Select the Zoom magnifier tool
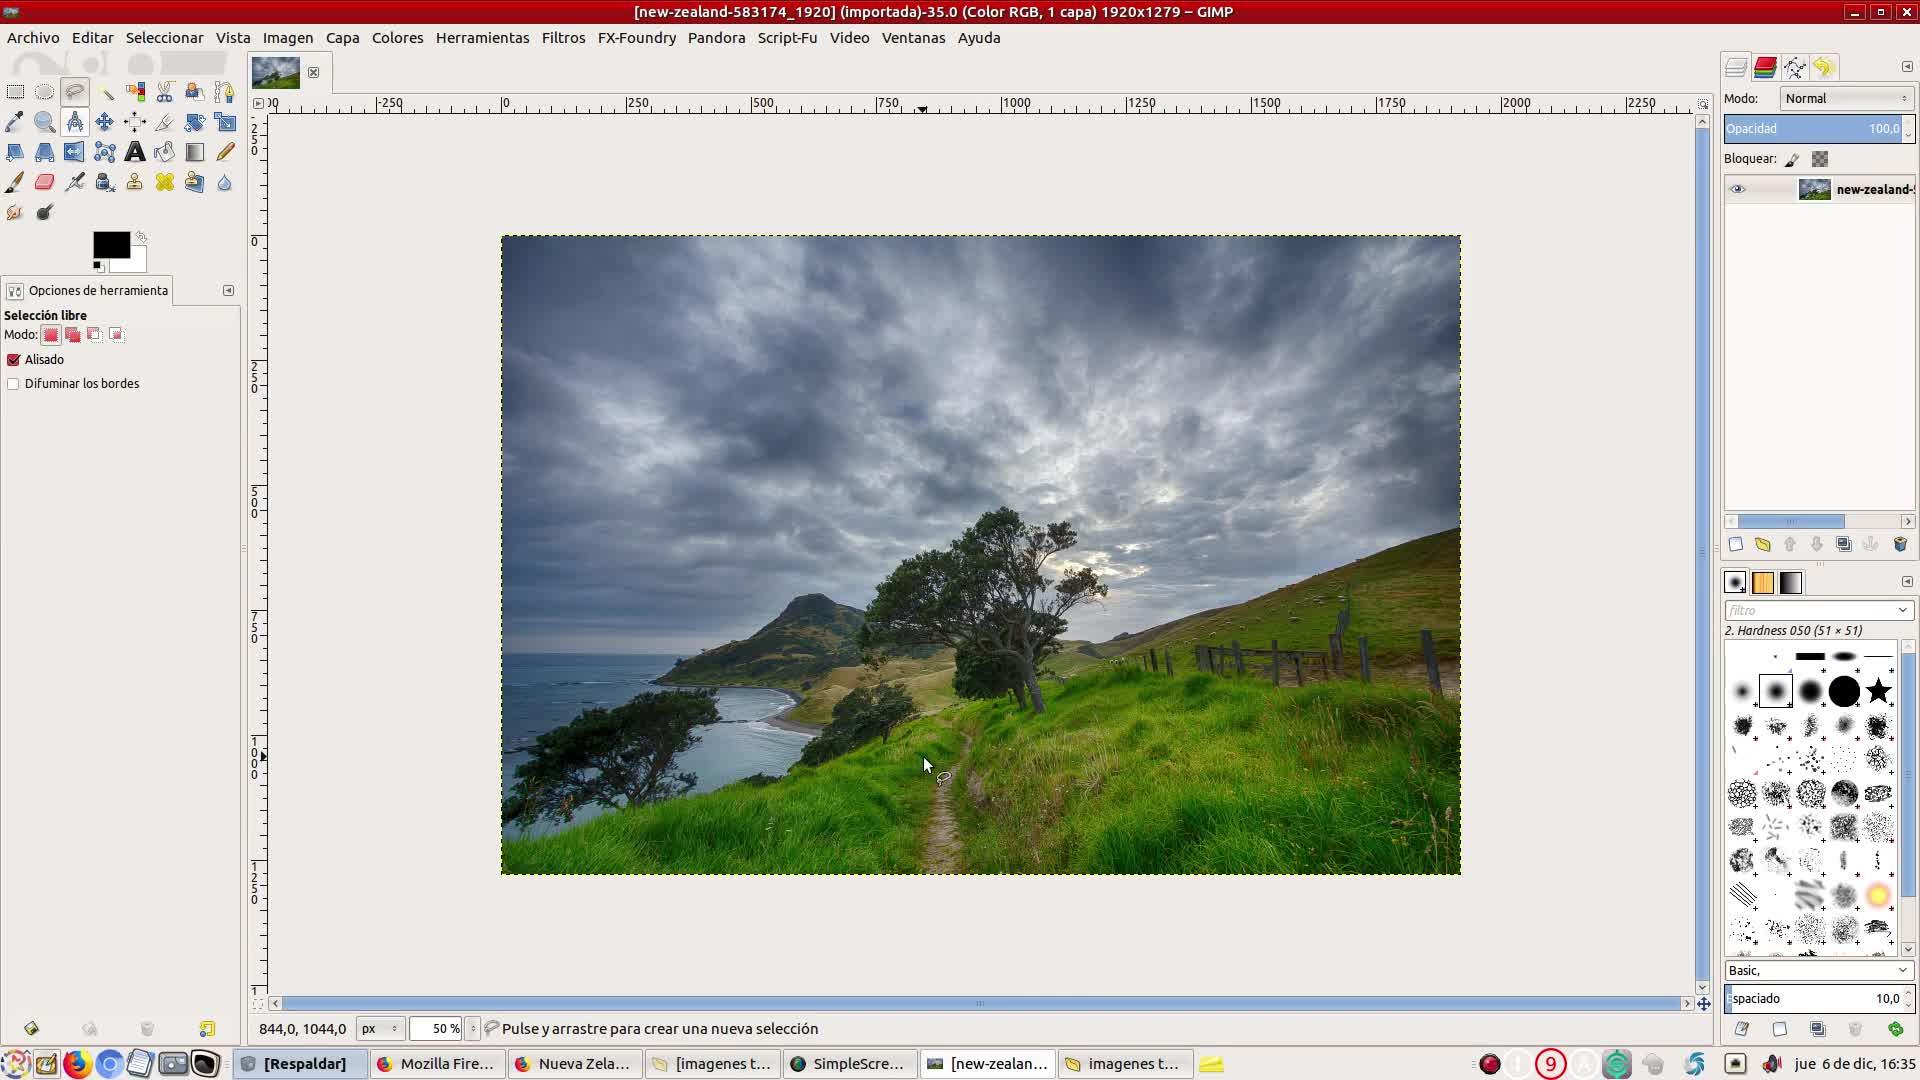 tap(44, 122)
